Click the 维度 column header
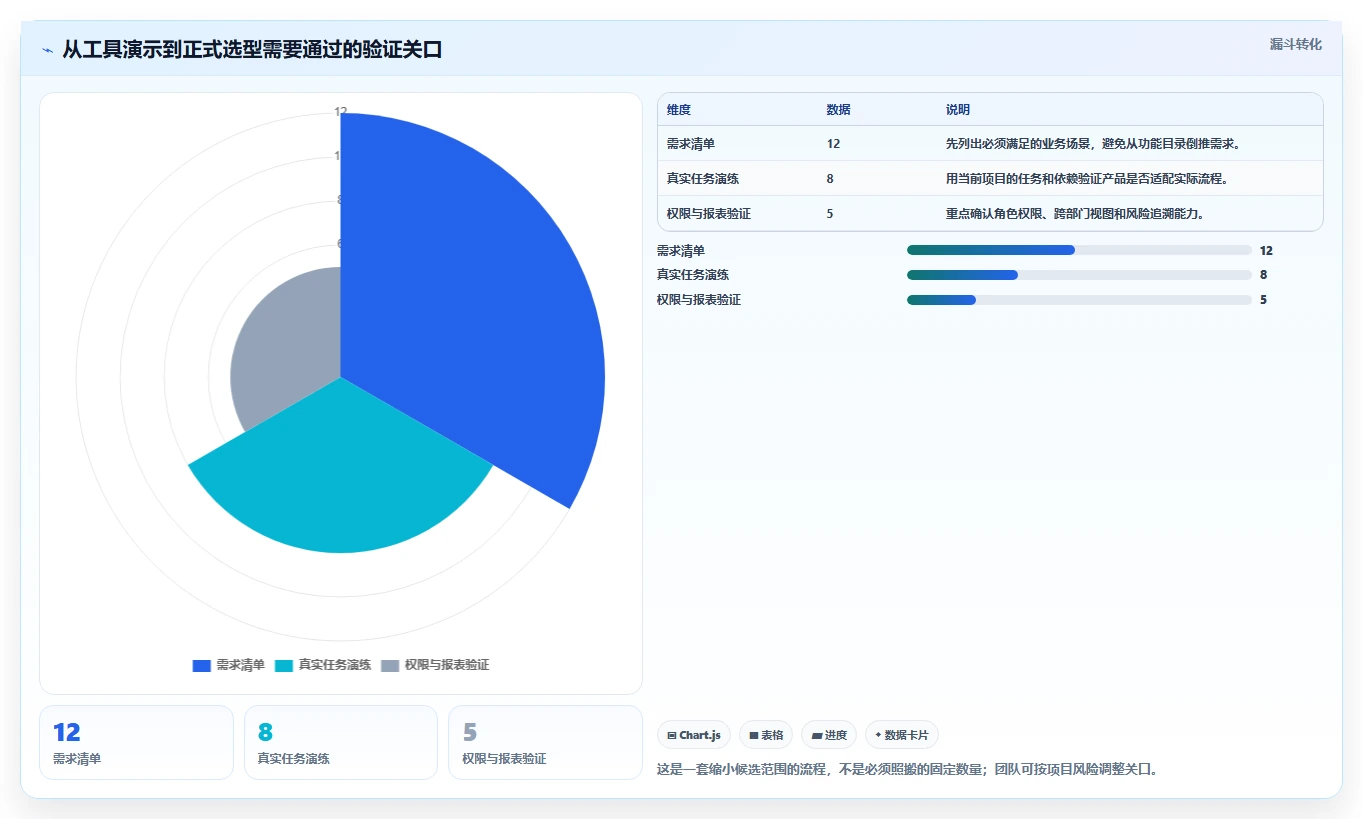The width and height of the screenshot is (1363, 819). coord(679,110)
